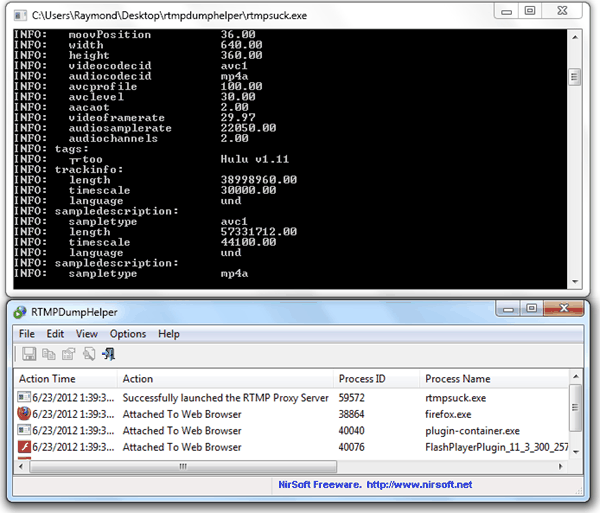Click the Copy selected items toolbar icon
This screenshot has width=600, height=513.
pyautogui.click(x=49, y=354)
